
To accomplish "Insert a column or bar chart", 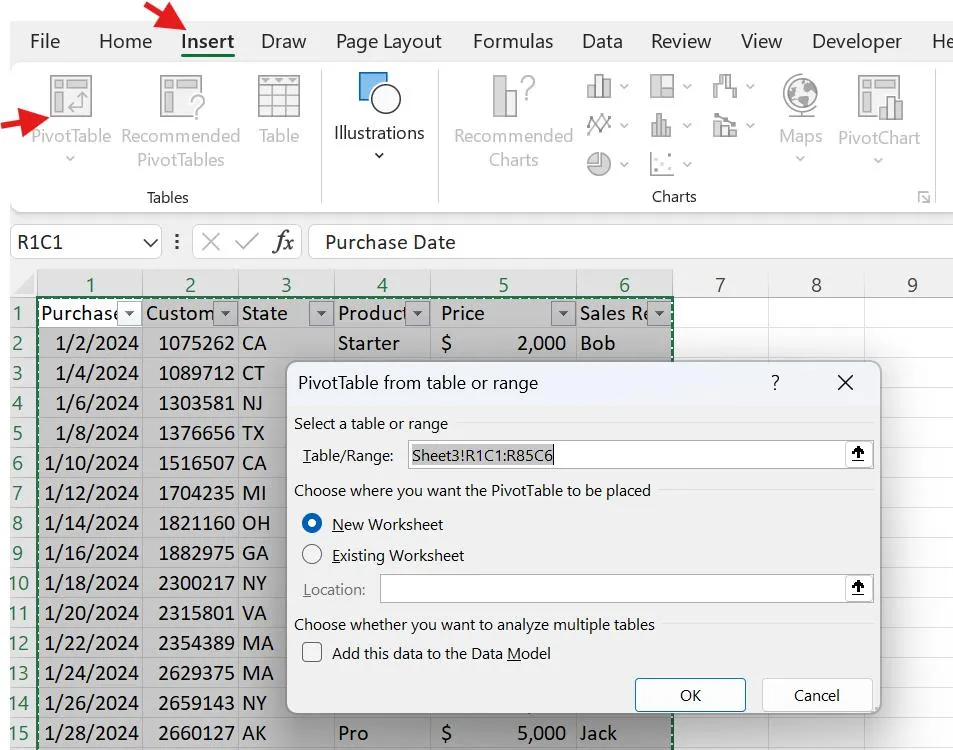I will coord(599,86).
